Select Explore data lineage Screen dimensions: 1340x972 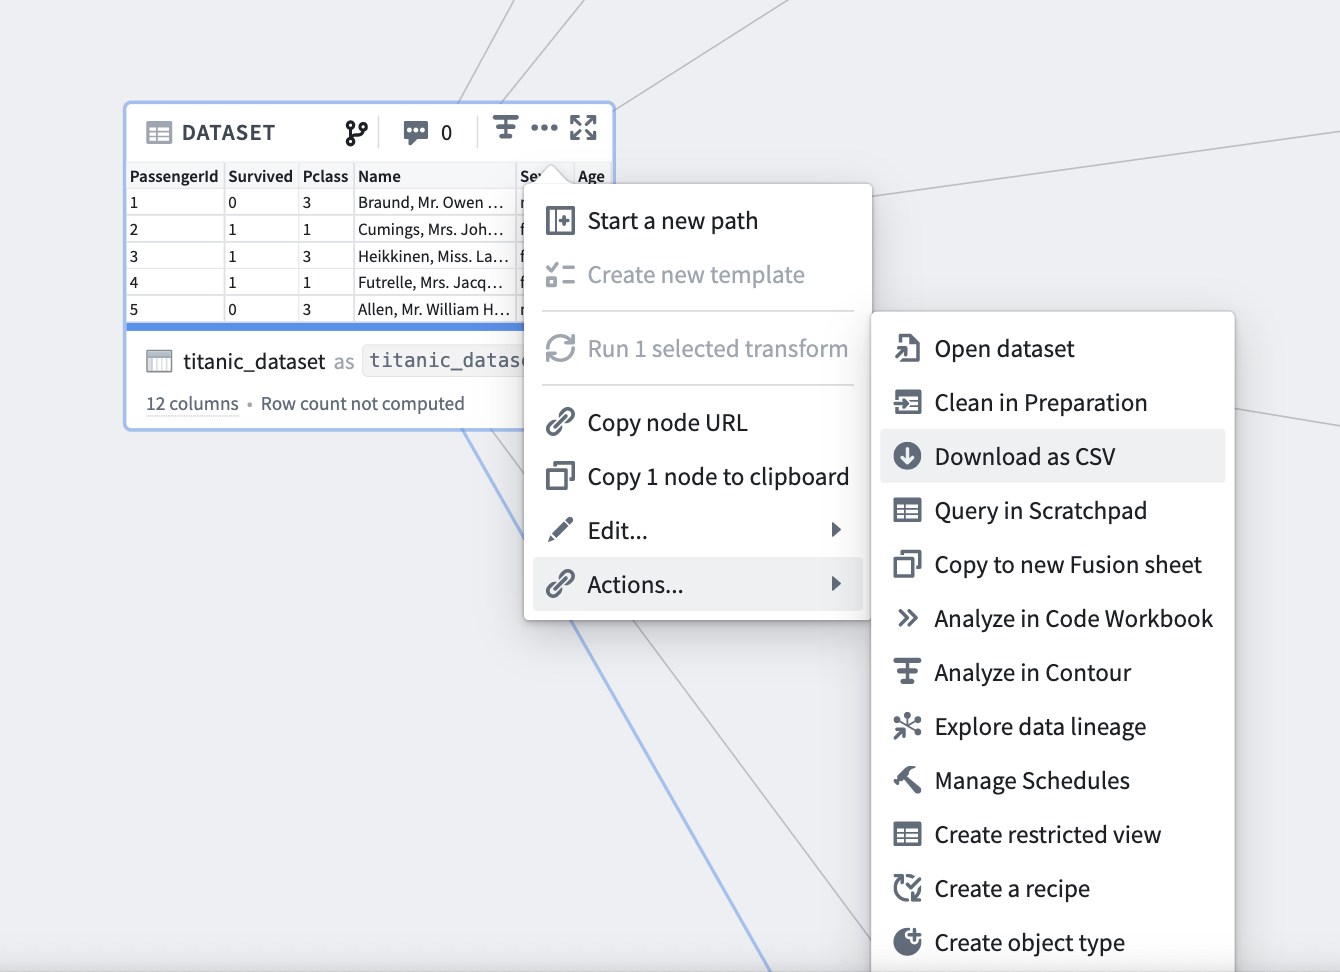point(1053,726)
